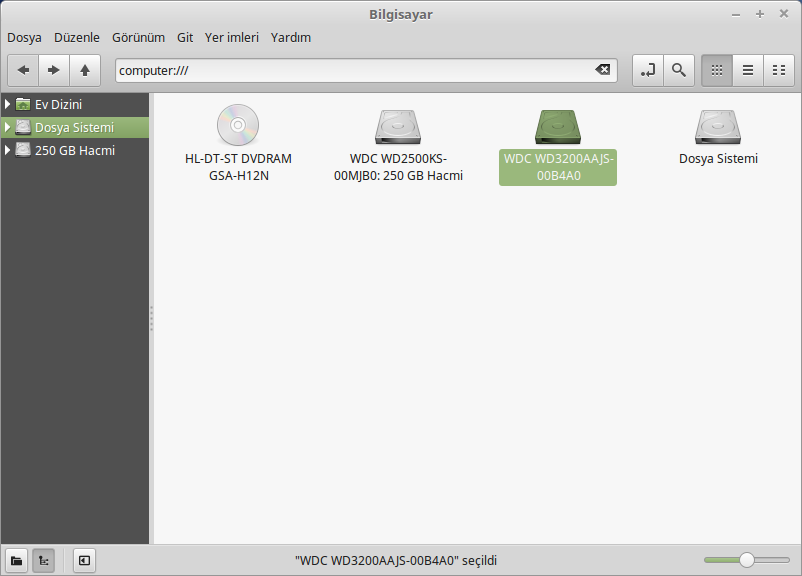Click the sidebar pane separator handle
The image size is (802, 576).
[151, 318]
